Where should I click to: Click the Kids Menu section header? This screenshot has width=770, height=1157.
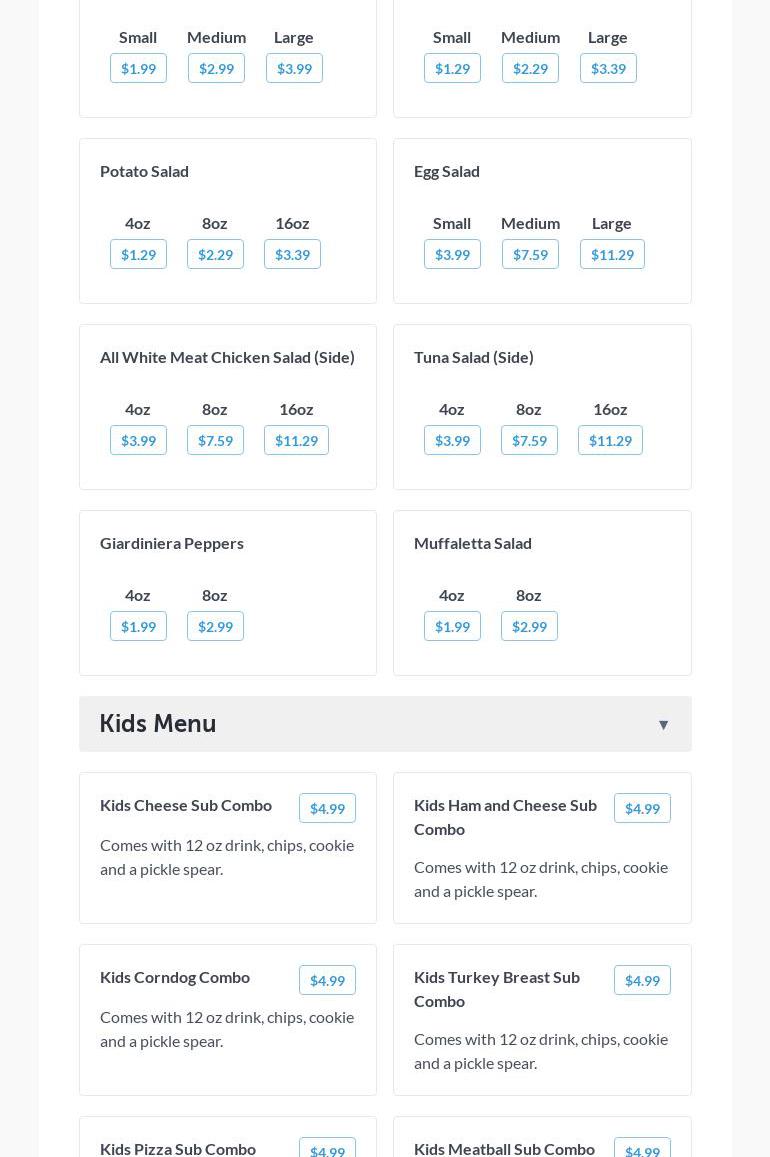click(x=158, y=724)
